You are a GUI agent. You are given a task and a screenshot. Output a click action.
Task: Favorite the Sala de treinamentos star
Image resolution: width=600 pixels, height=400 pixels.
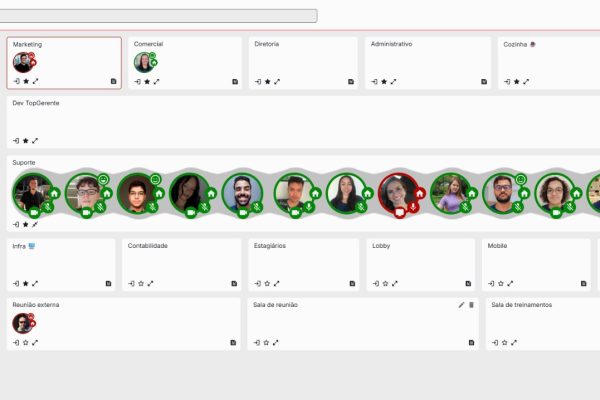pyautogui.click(x=504, y=343)
